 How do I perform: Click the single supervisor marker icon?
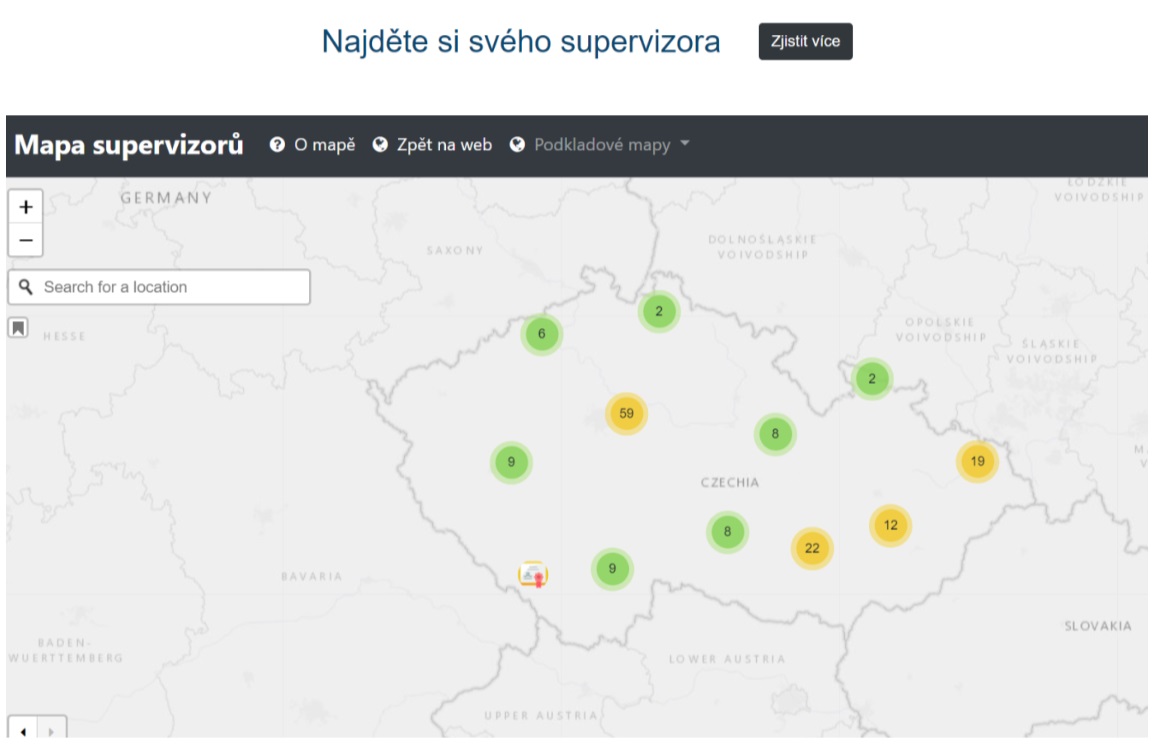pos(533,574)
